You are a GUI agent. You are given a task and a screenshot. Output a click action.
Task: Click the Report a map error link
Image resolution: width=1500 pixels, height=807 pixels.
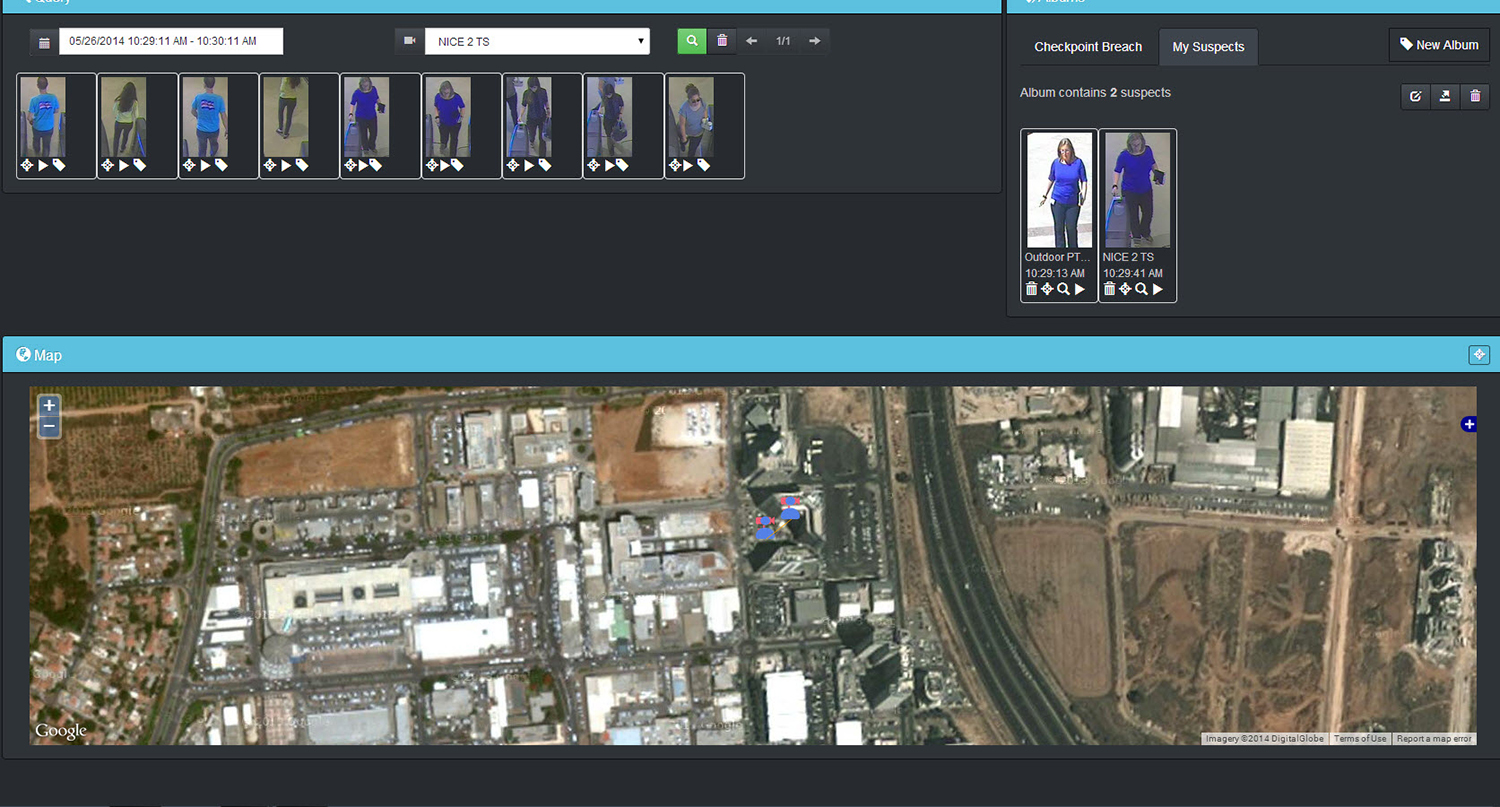[1433, 738]
